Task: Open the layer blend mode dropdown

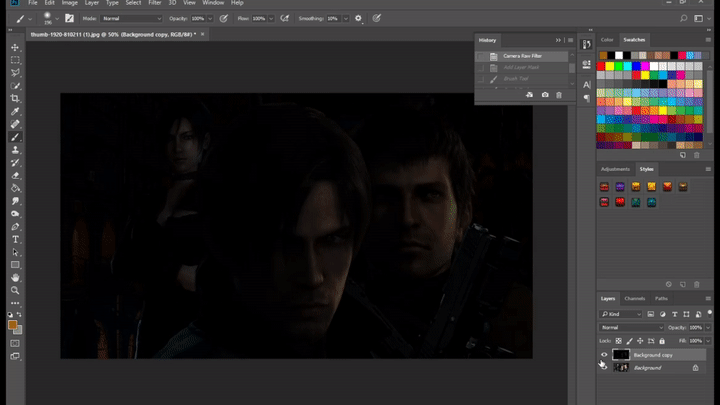Action: coord(631,327)
